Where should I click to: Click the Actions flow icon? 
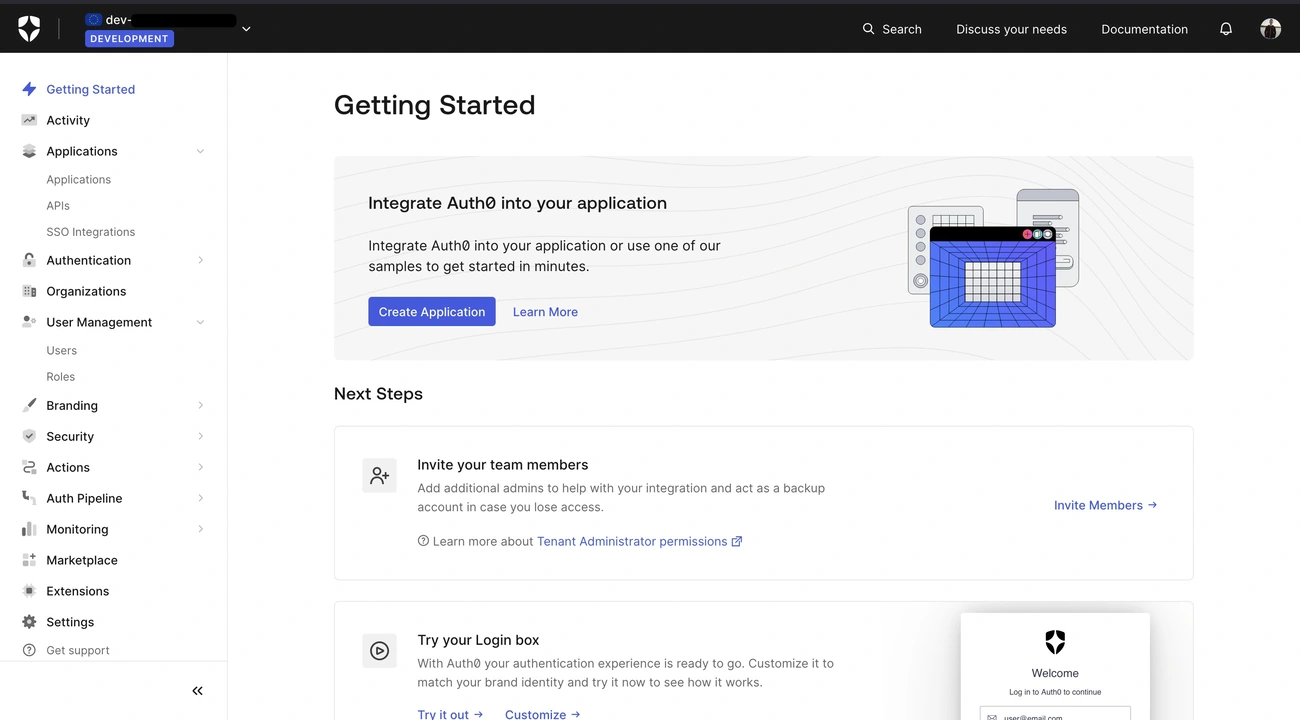(29, 467)
